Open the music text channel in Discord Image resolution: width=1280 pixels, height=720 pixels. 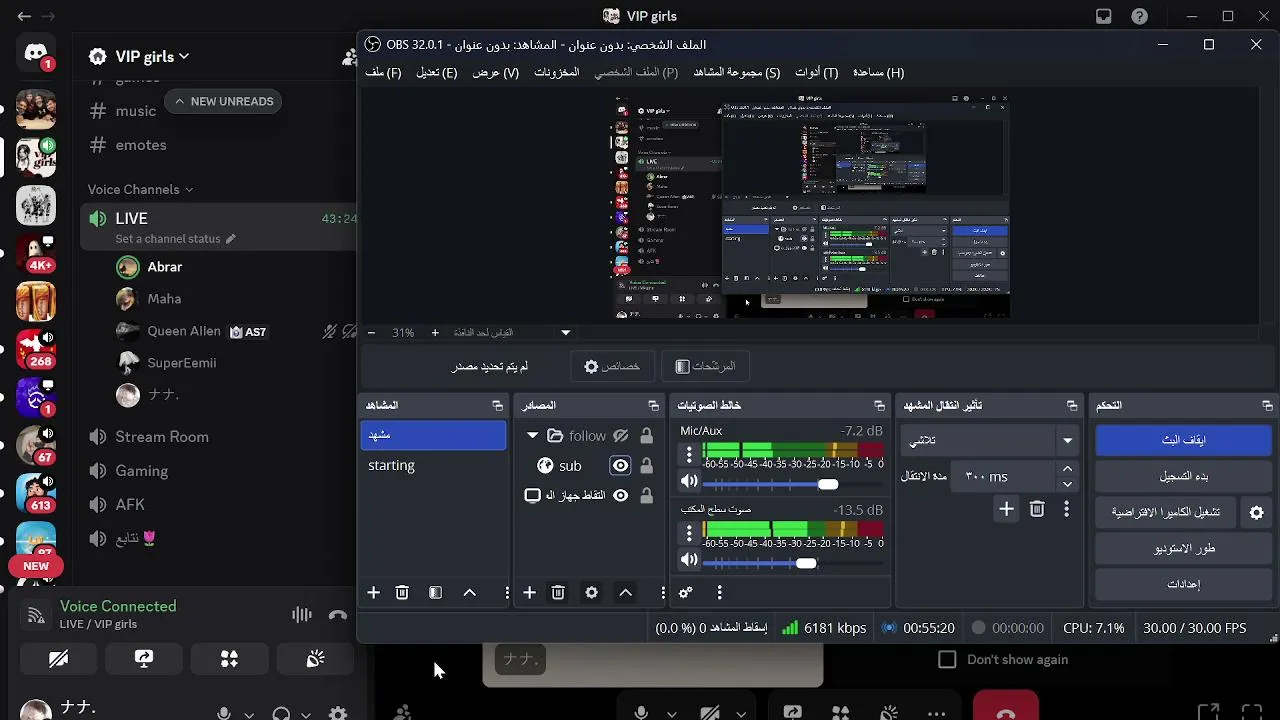click(x=135, y=111)
